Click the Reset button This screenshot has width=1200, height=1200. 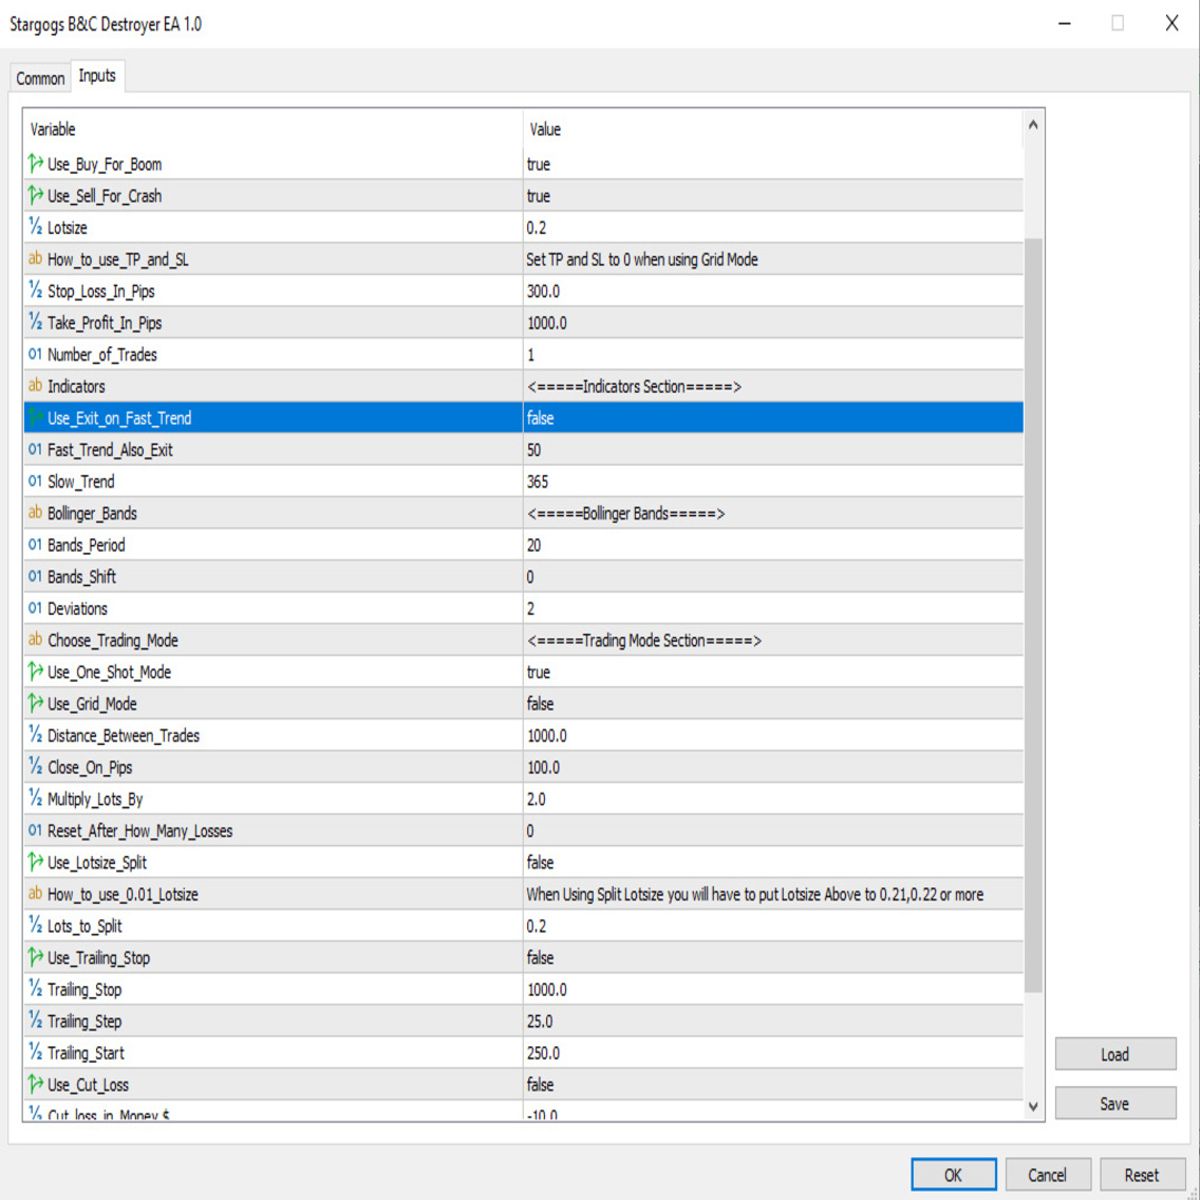[1141, 1175]
